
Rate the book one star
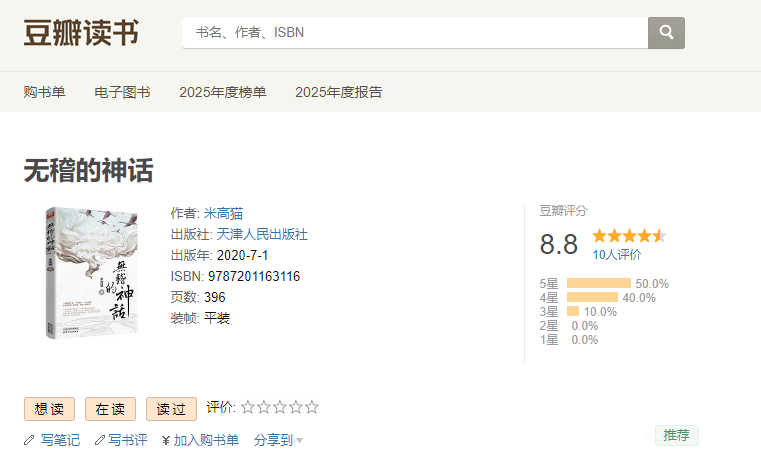click(248, 407)
